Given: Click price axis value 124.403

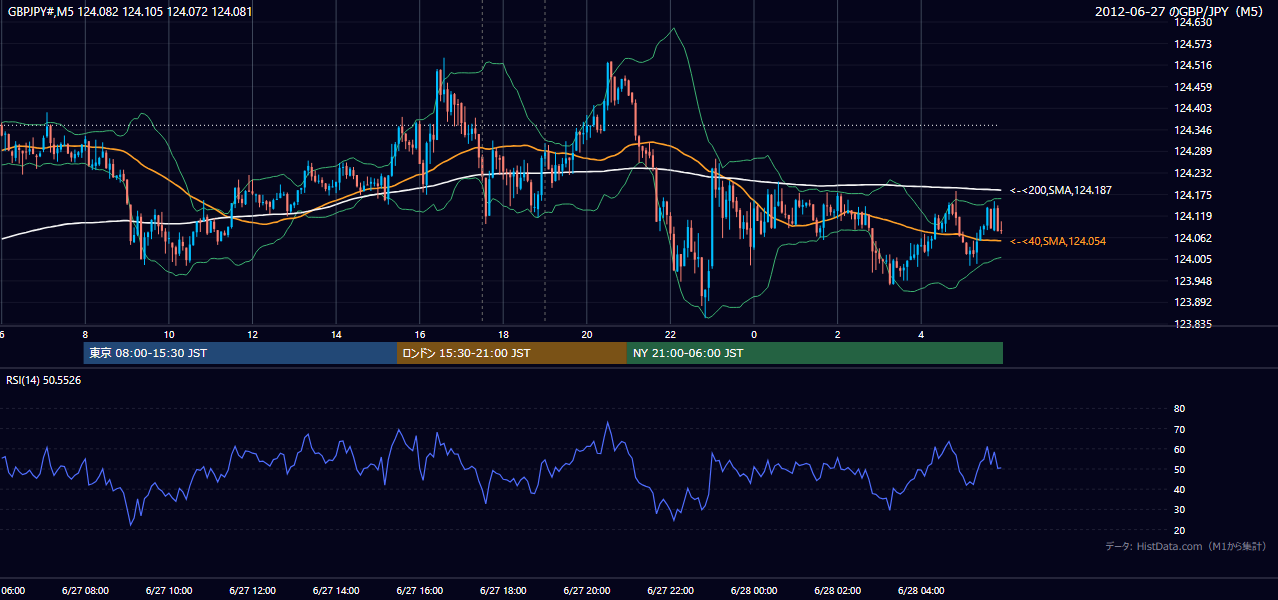Looking at the screenshot, I should point(1192,109).
